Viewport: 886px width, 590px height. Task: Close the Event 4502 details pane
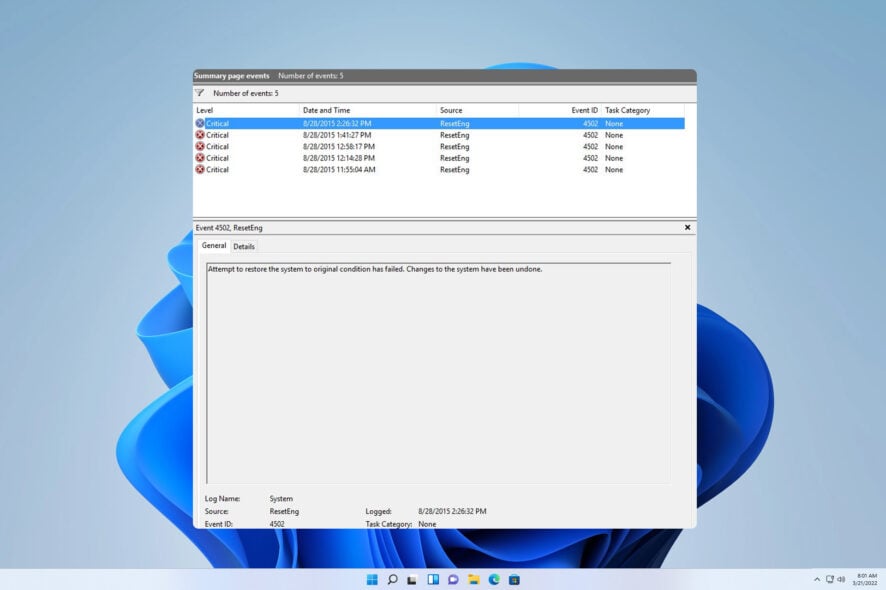687,228
